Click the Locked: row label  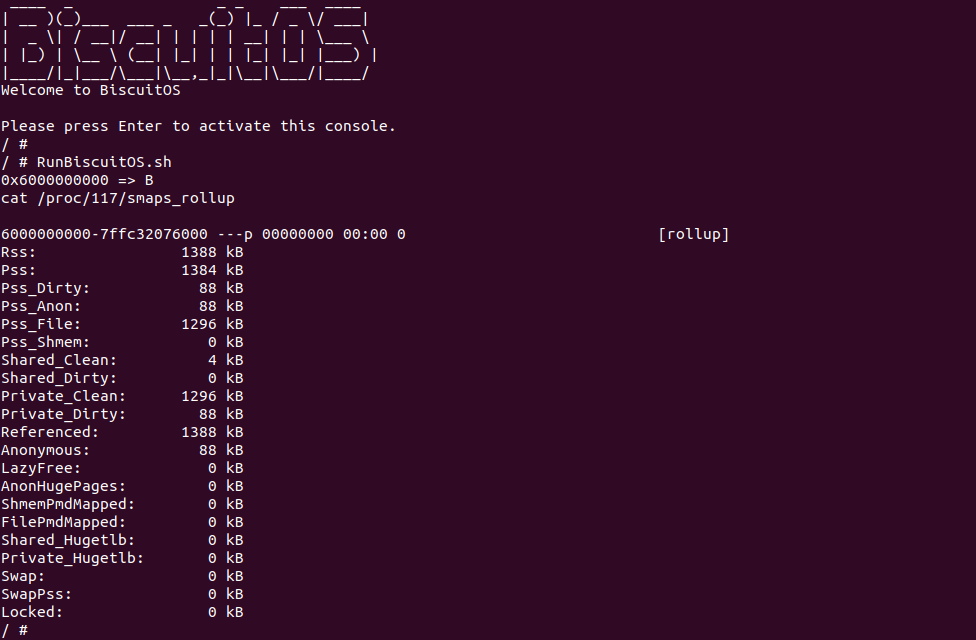click(x=32, y=612)
